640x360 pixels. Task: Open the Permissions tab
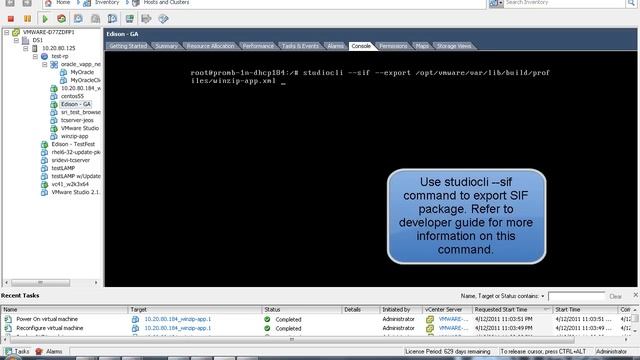(x=393, y=46)
